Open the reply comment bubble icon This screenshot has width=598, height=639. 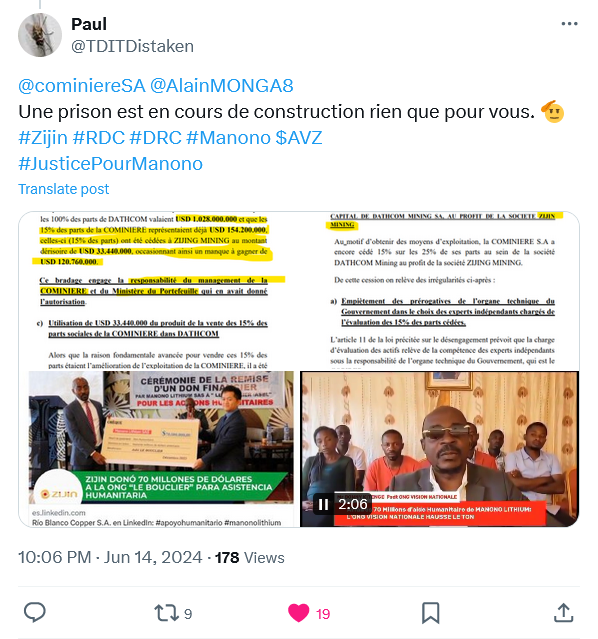35,613
